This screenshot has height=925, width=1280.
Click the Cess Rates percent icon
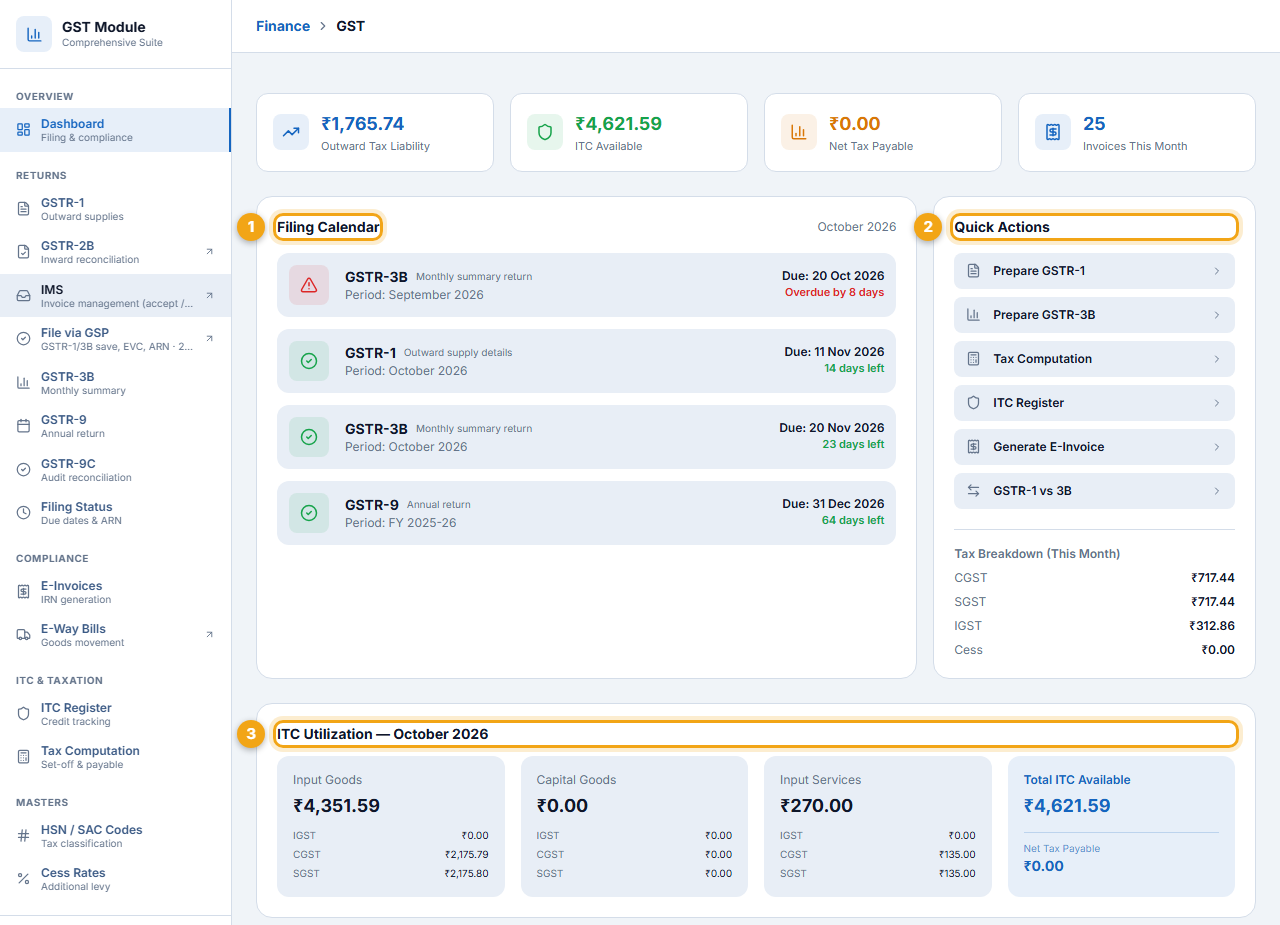[23, 879]
